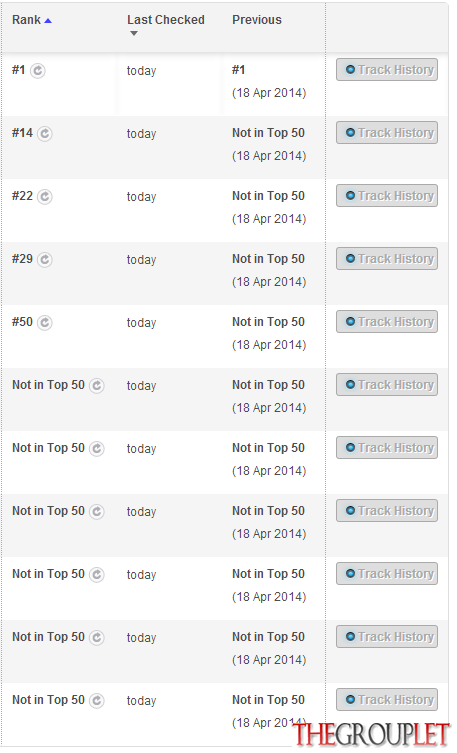Screen dimensions: 457x753
Task: Click the refresh icon beside #29
Action: [x=45, y=260]
